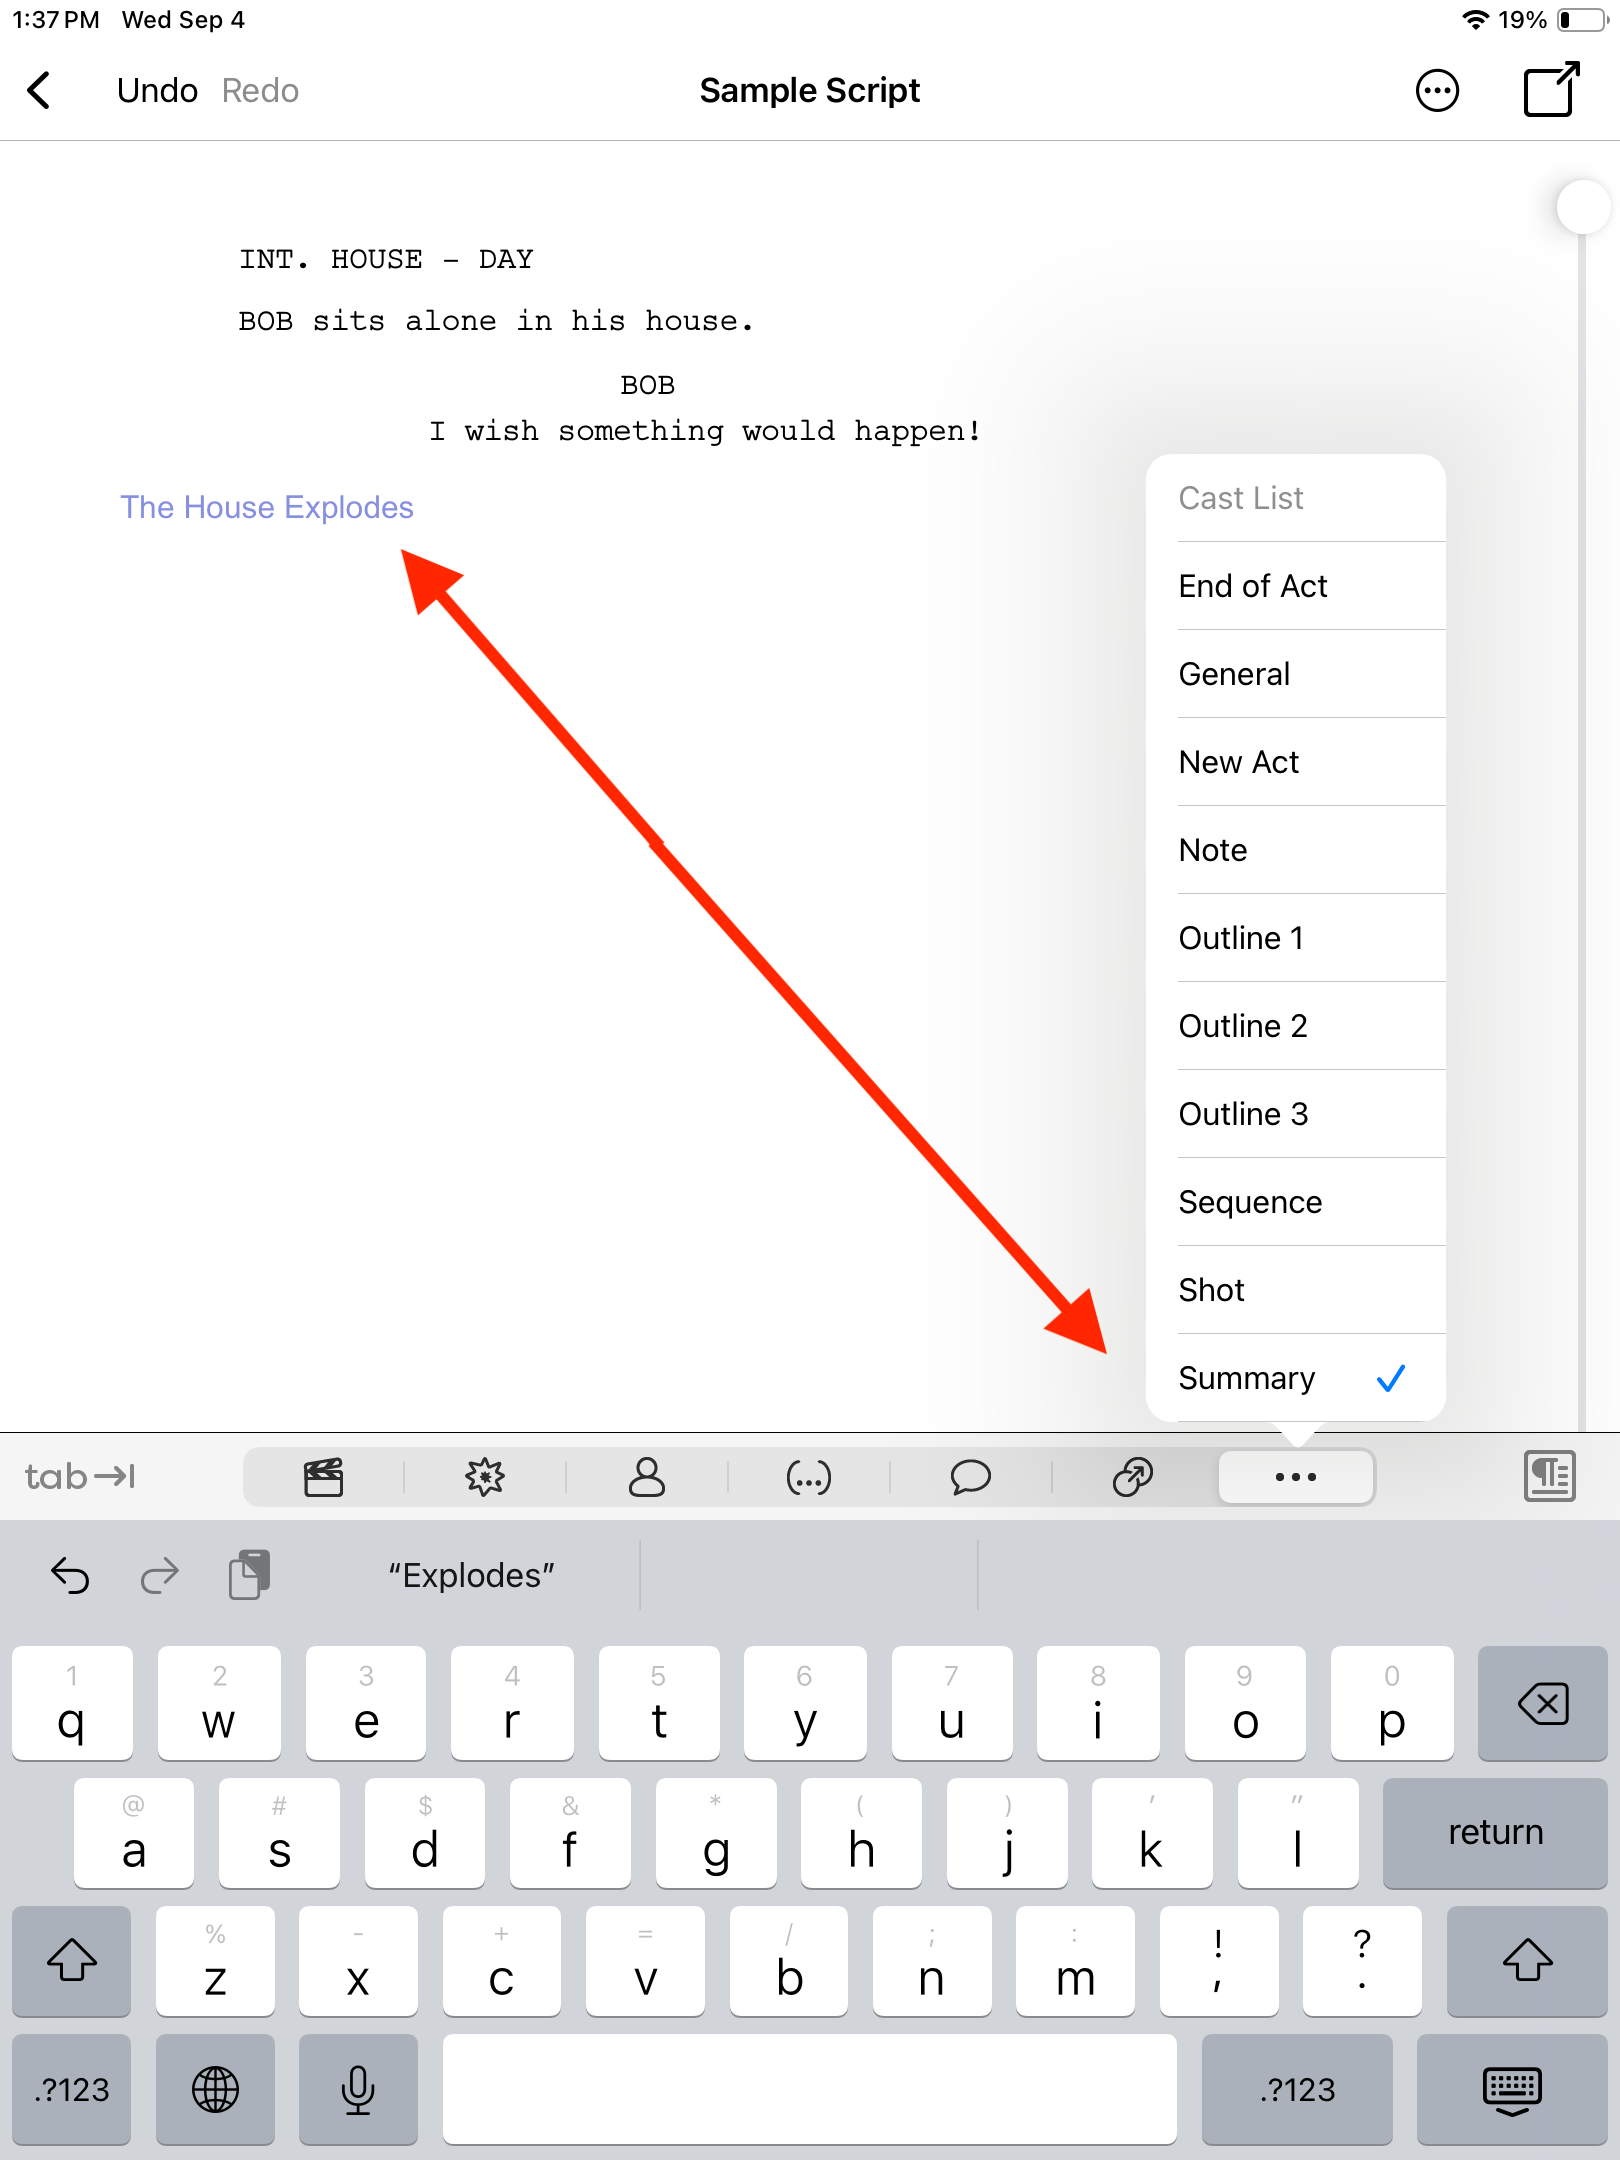This screenshot has height=2160, width=1620.
Task: Insert a parenthetical with the (...) icon
Action: click(810, 1477)
